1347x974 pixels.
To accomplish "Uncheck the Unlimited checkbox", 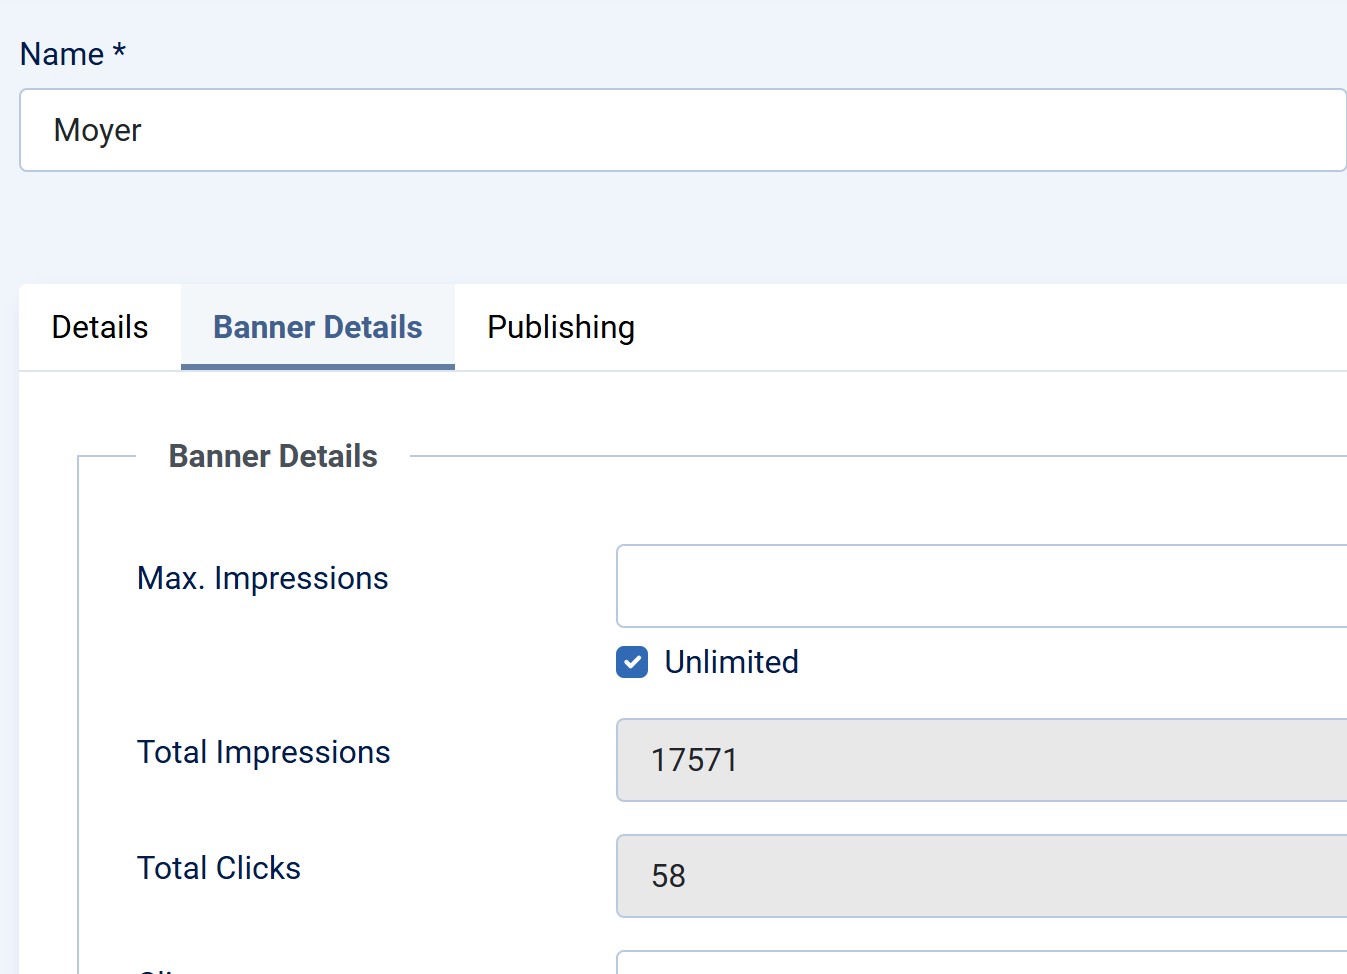I will click(x=632, y=662).
